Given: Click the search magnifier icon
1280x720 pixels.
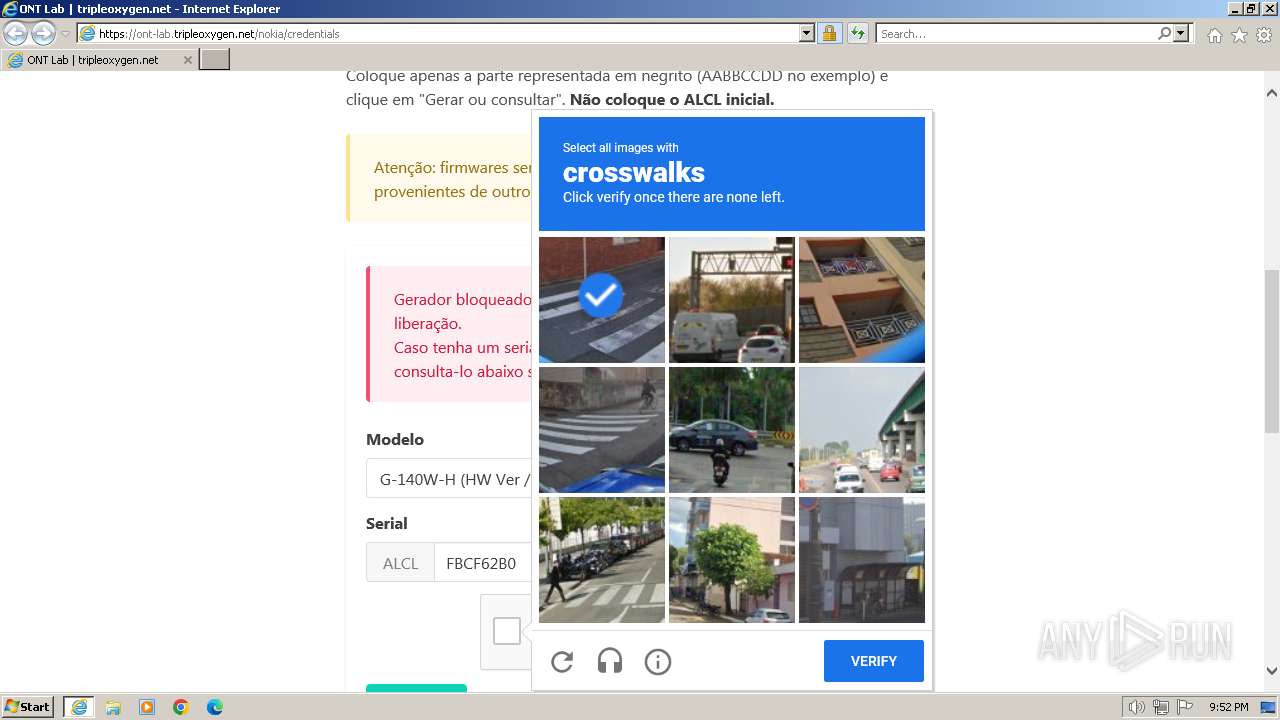Looking at the screenshot, I should [1164, 33].
